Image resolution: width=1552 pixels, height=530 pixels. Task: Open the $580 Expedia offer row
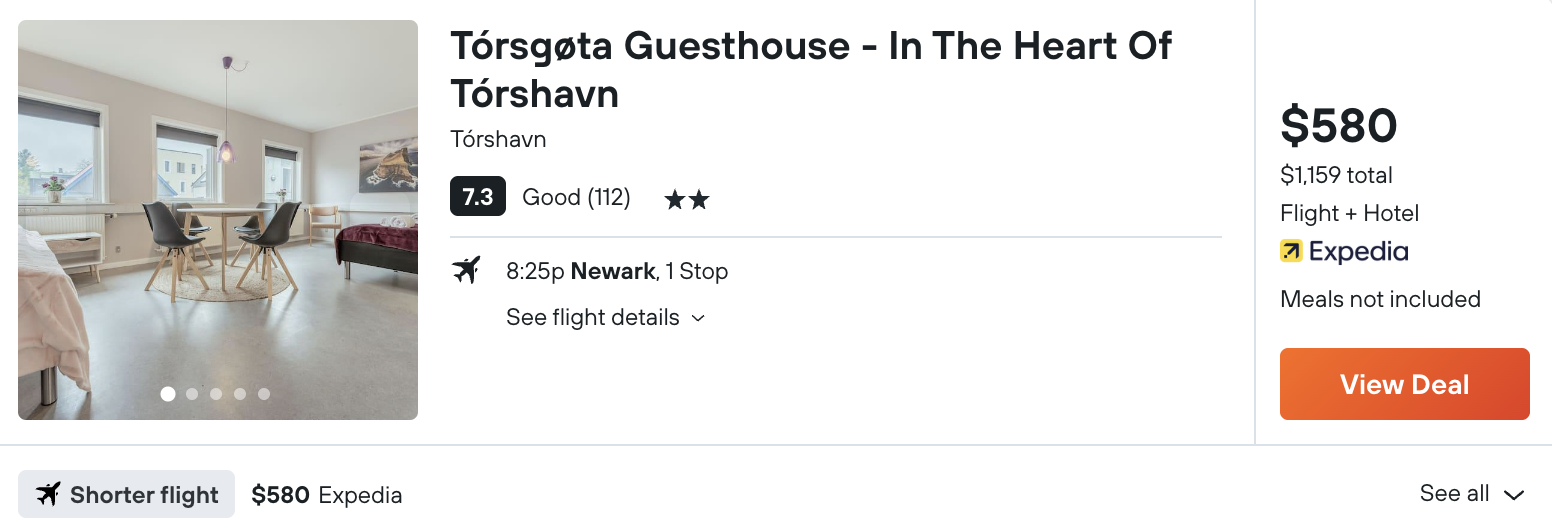(327, 494)
